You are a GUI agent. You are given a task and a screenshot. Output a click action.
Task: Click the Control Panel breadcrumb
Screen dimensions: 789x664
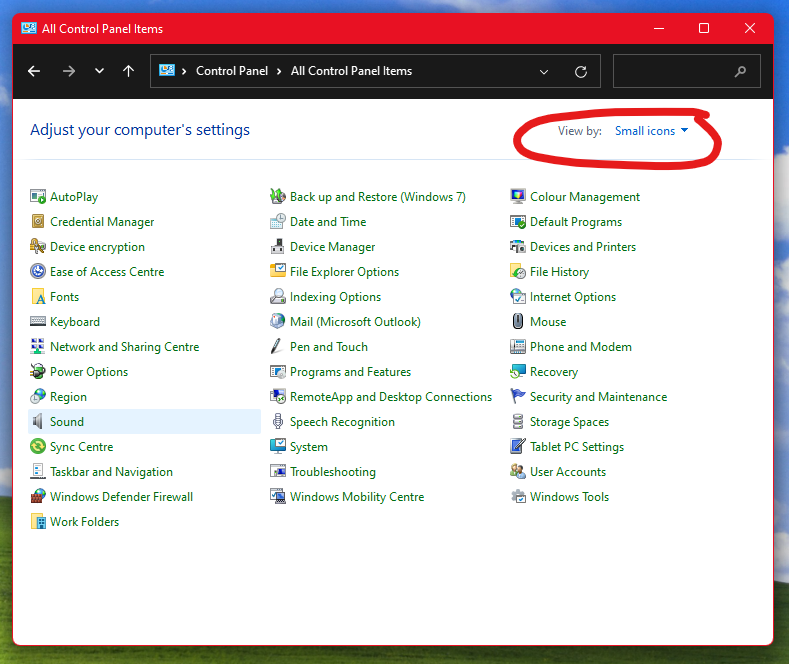click(x=232, y=71)
